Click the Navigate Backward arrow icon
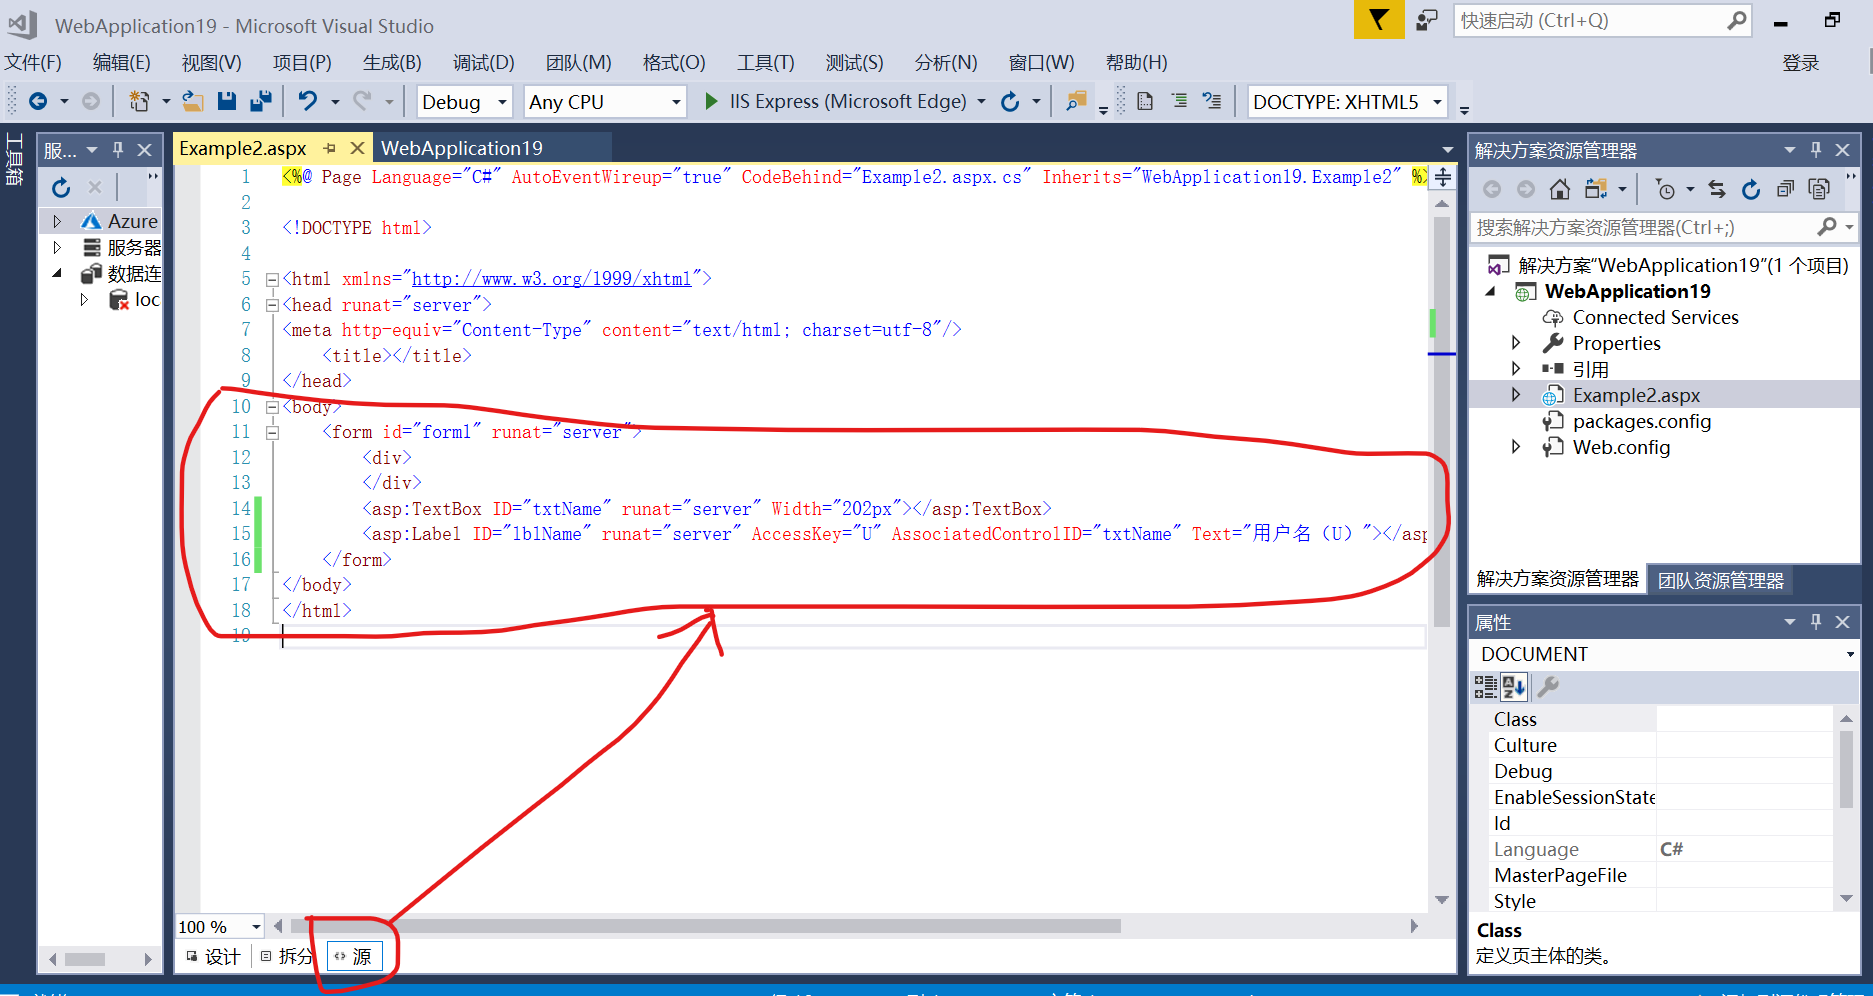The image size is (1873, 996). 39,100
